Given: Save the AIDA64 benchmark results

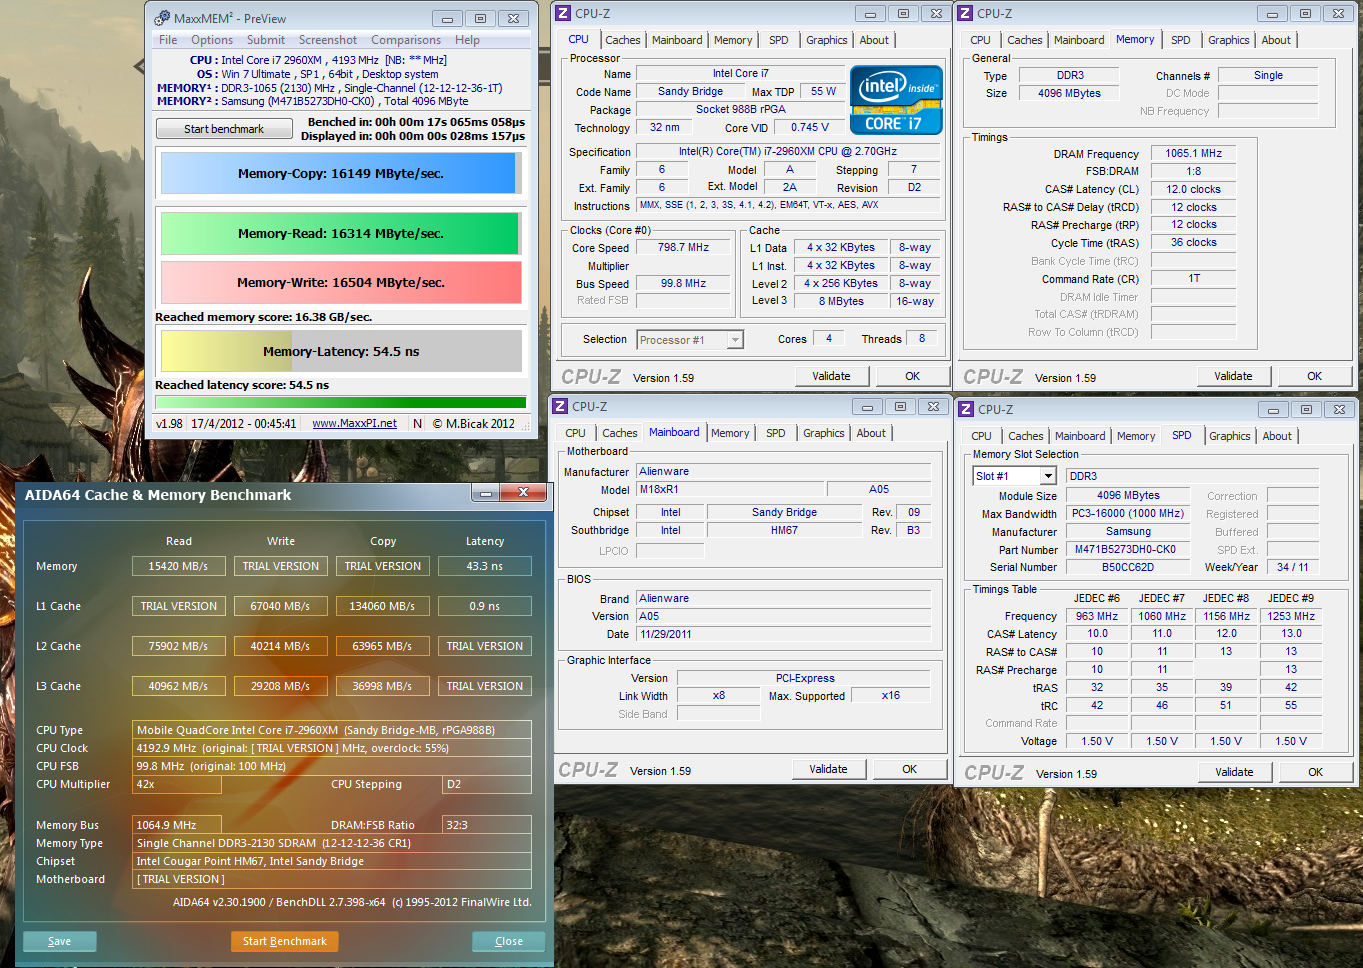Looking at the screenshot, I should (60, 941).
